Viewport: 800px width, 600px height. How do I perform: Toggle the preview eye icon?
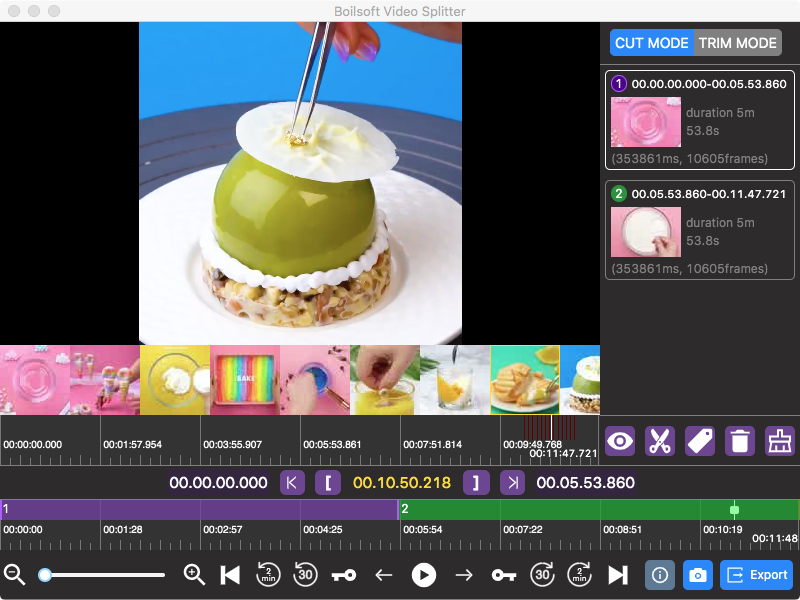pos(620,441)
